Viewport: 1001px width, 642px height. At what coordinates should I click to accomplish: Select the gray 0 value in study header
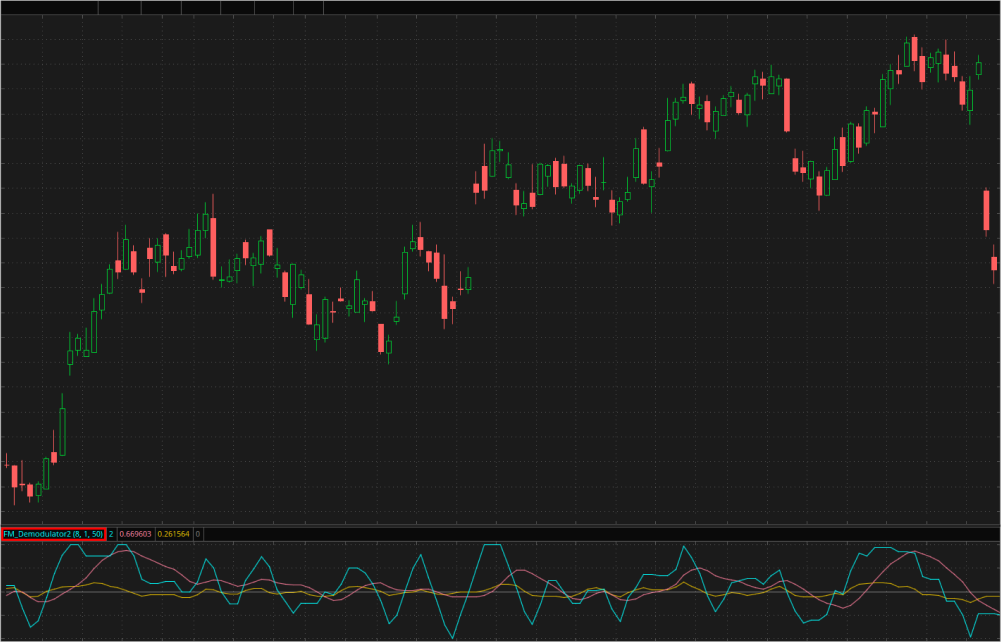tap(198, 534)
